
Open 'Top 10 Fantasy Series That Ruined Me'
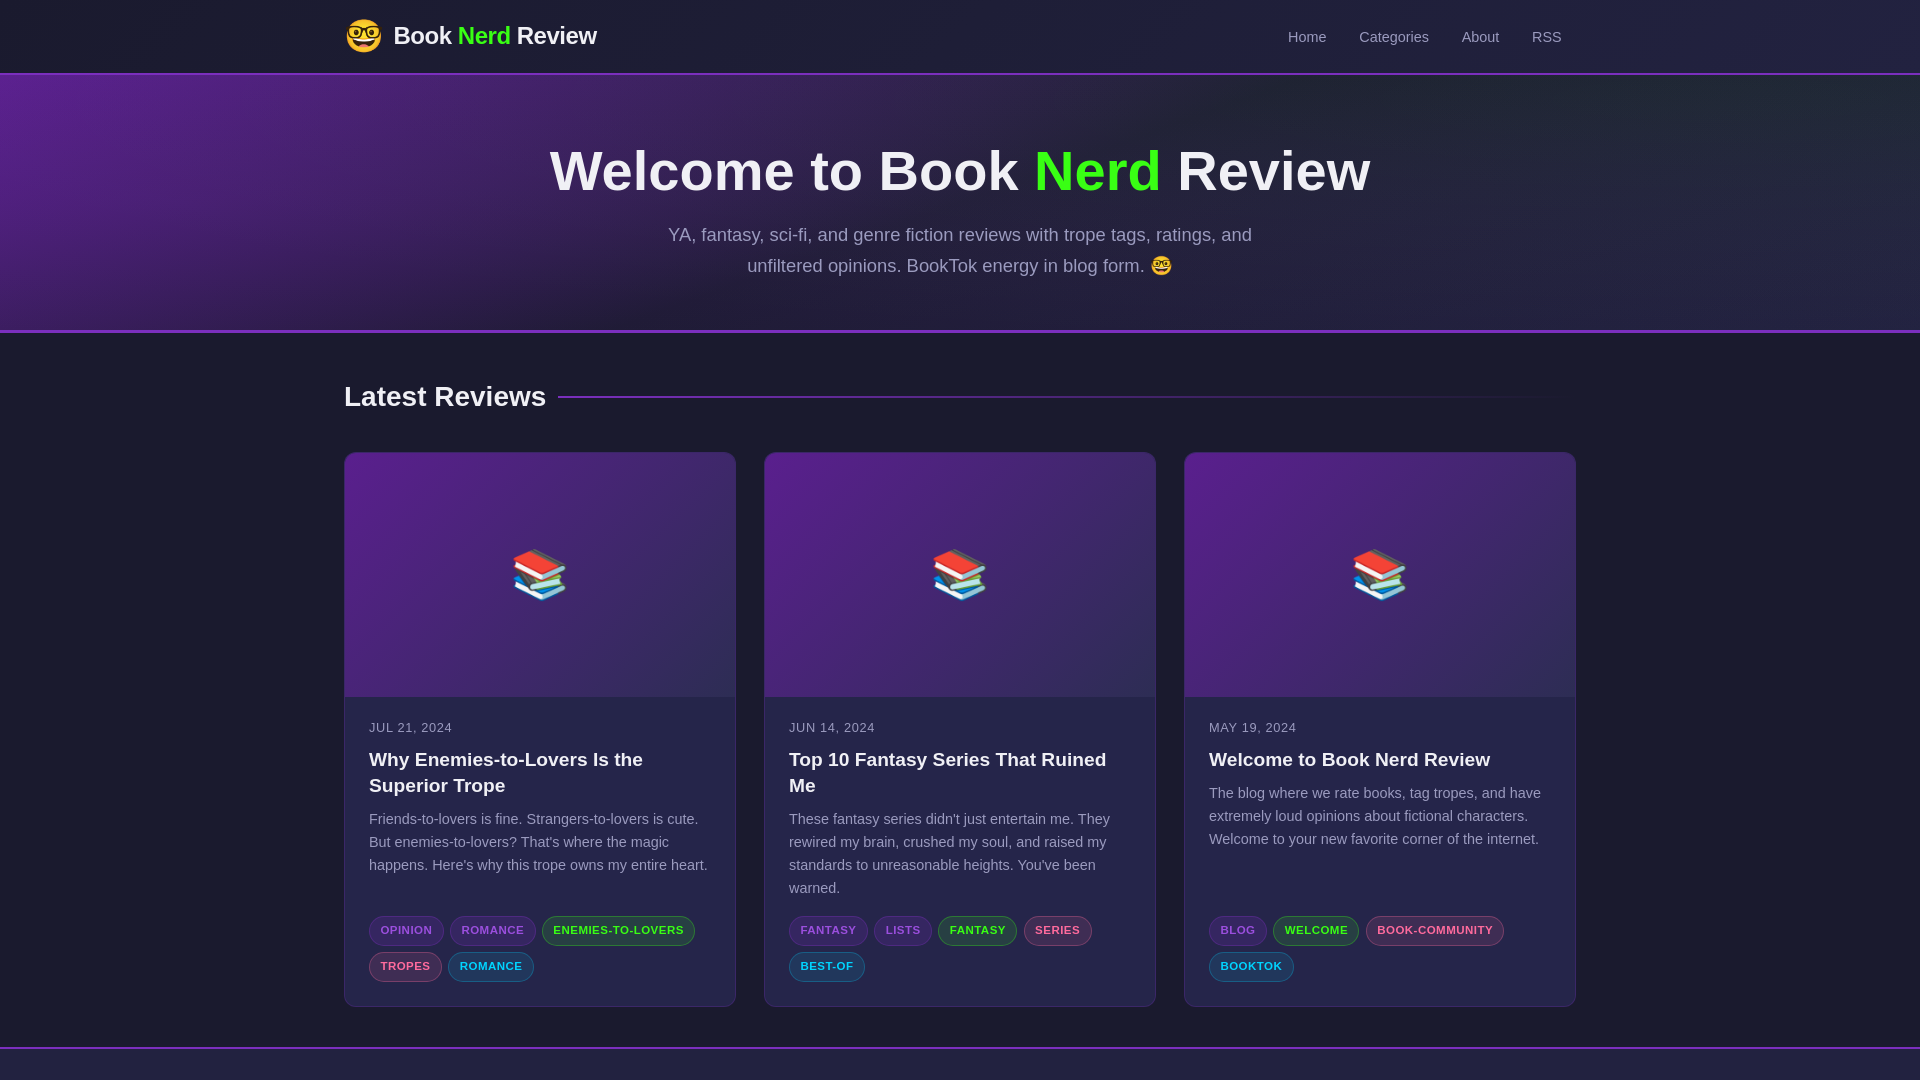pos(947,773)
